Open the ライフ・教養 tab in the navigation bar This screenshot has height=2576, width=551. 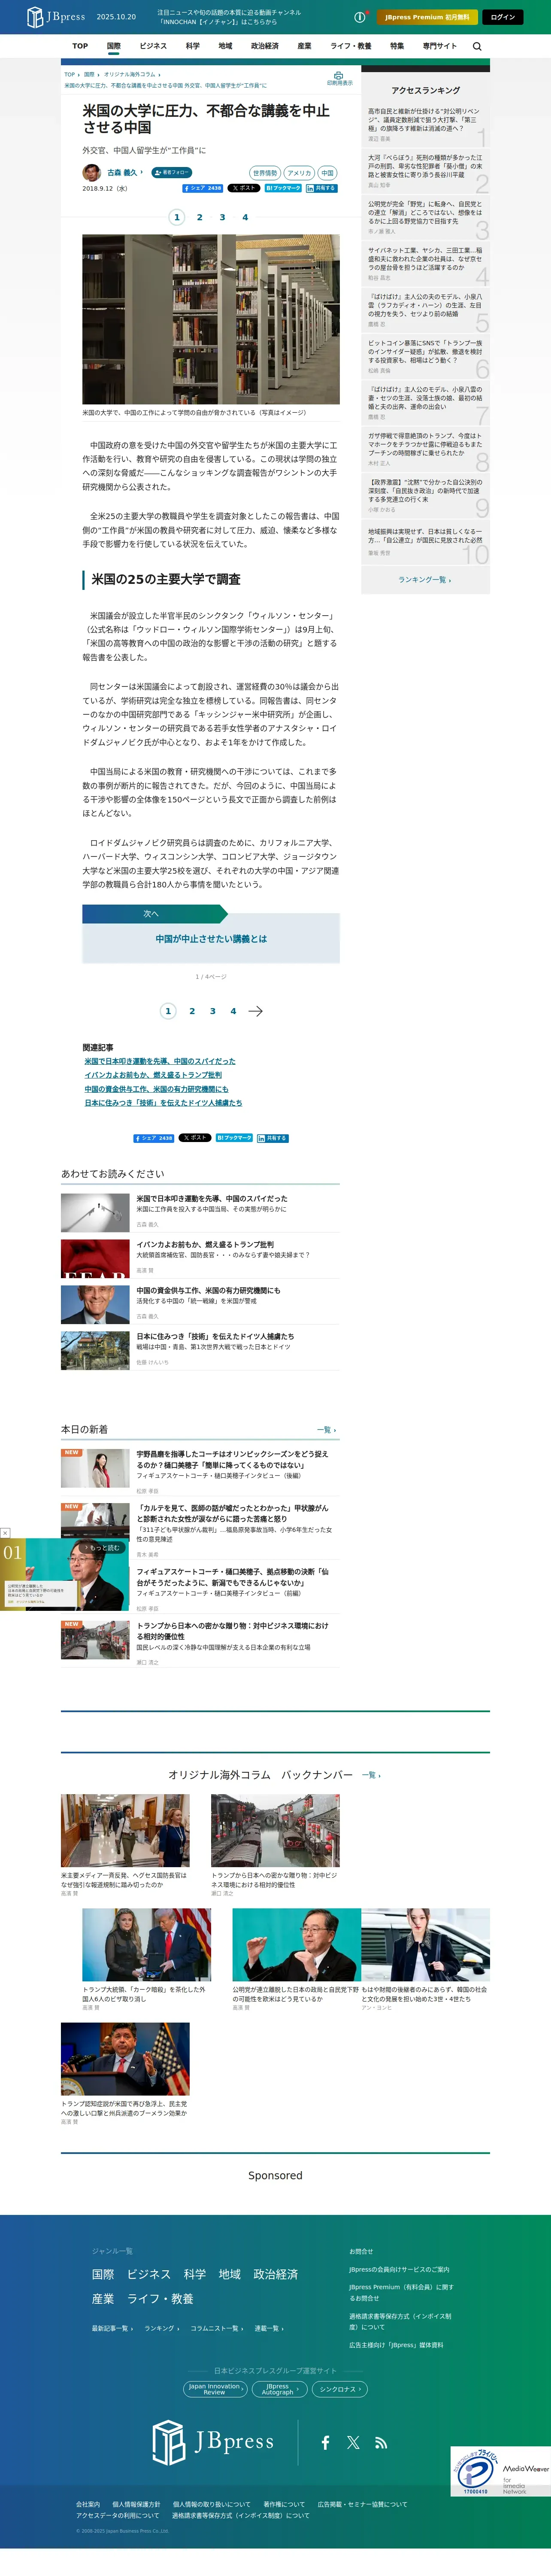click(x=351, y=46)
